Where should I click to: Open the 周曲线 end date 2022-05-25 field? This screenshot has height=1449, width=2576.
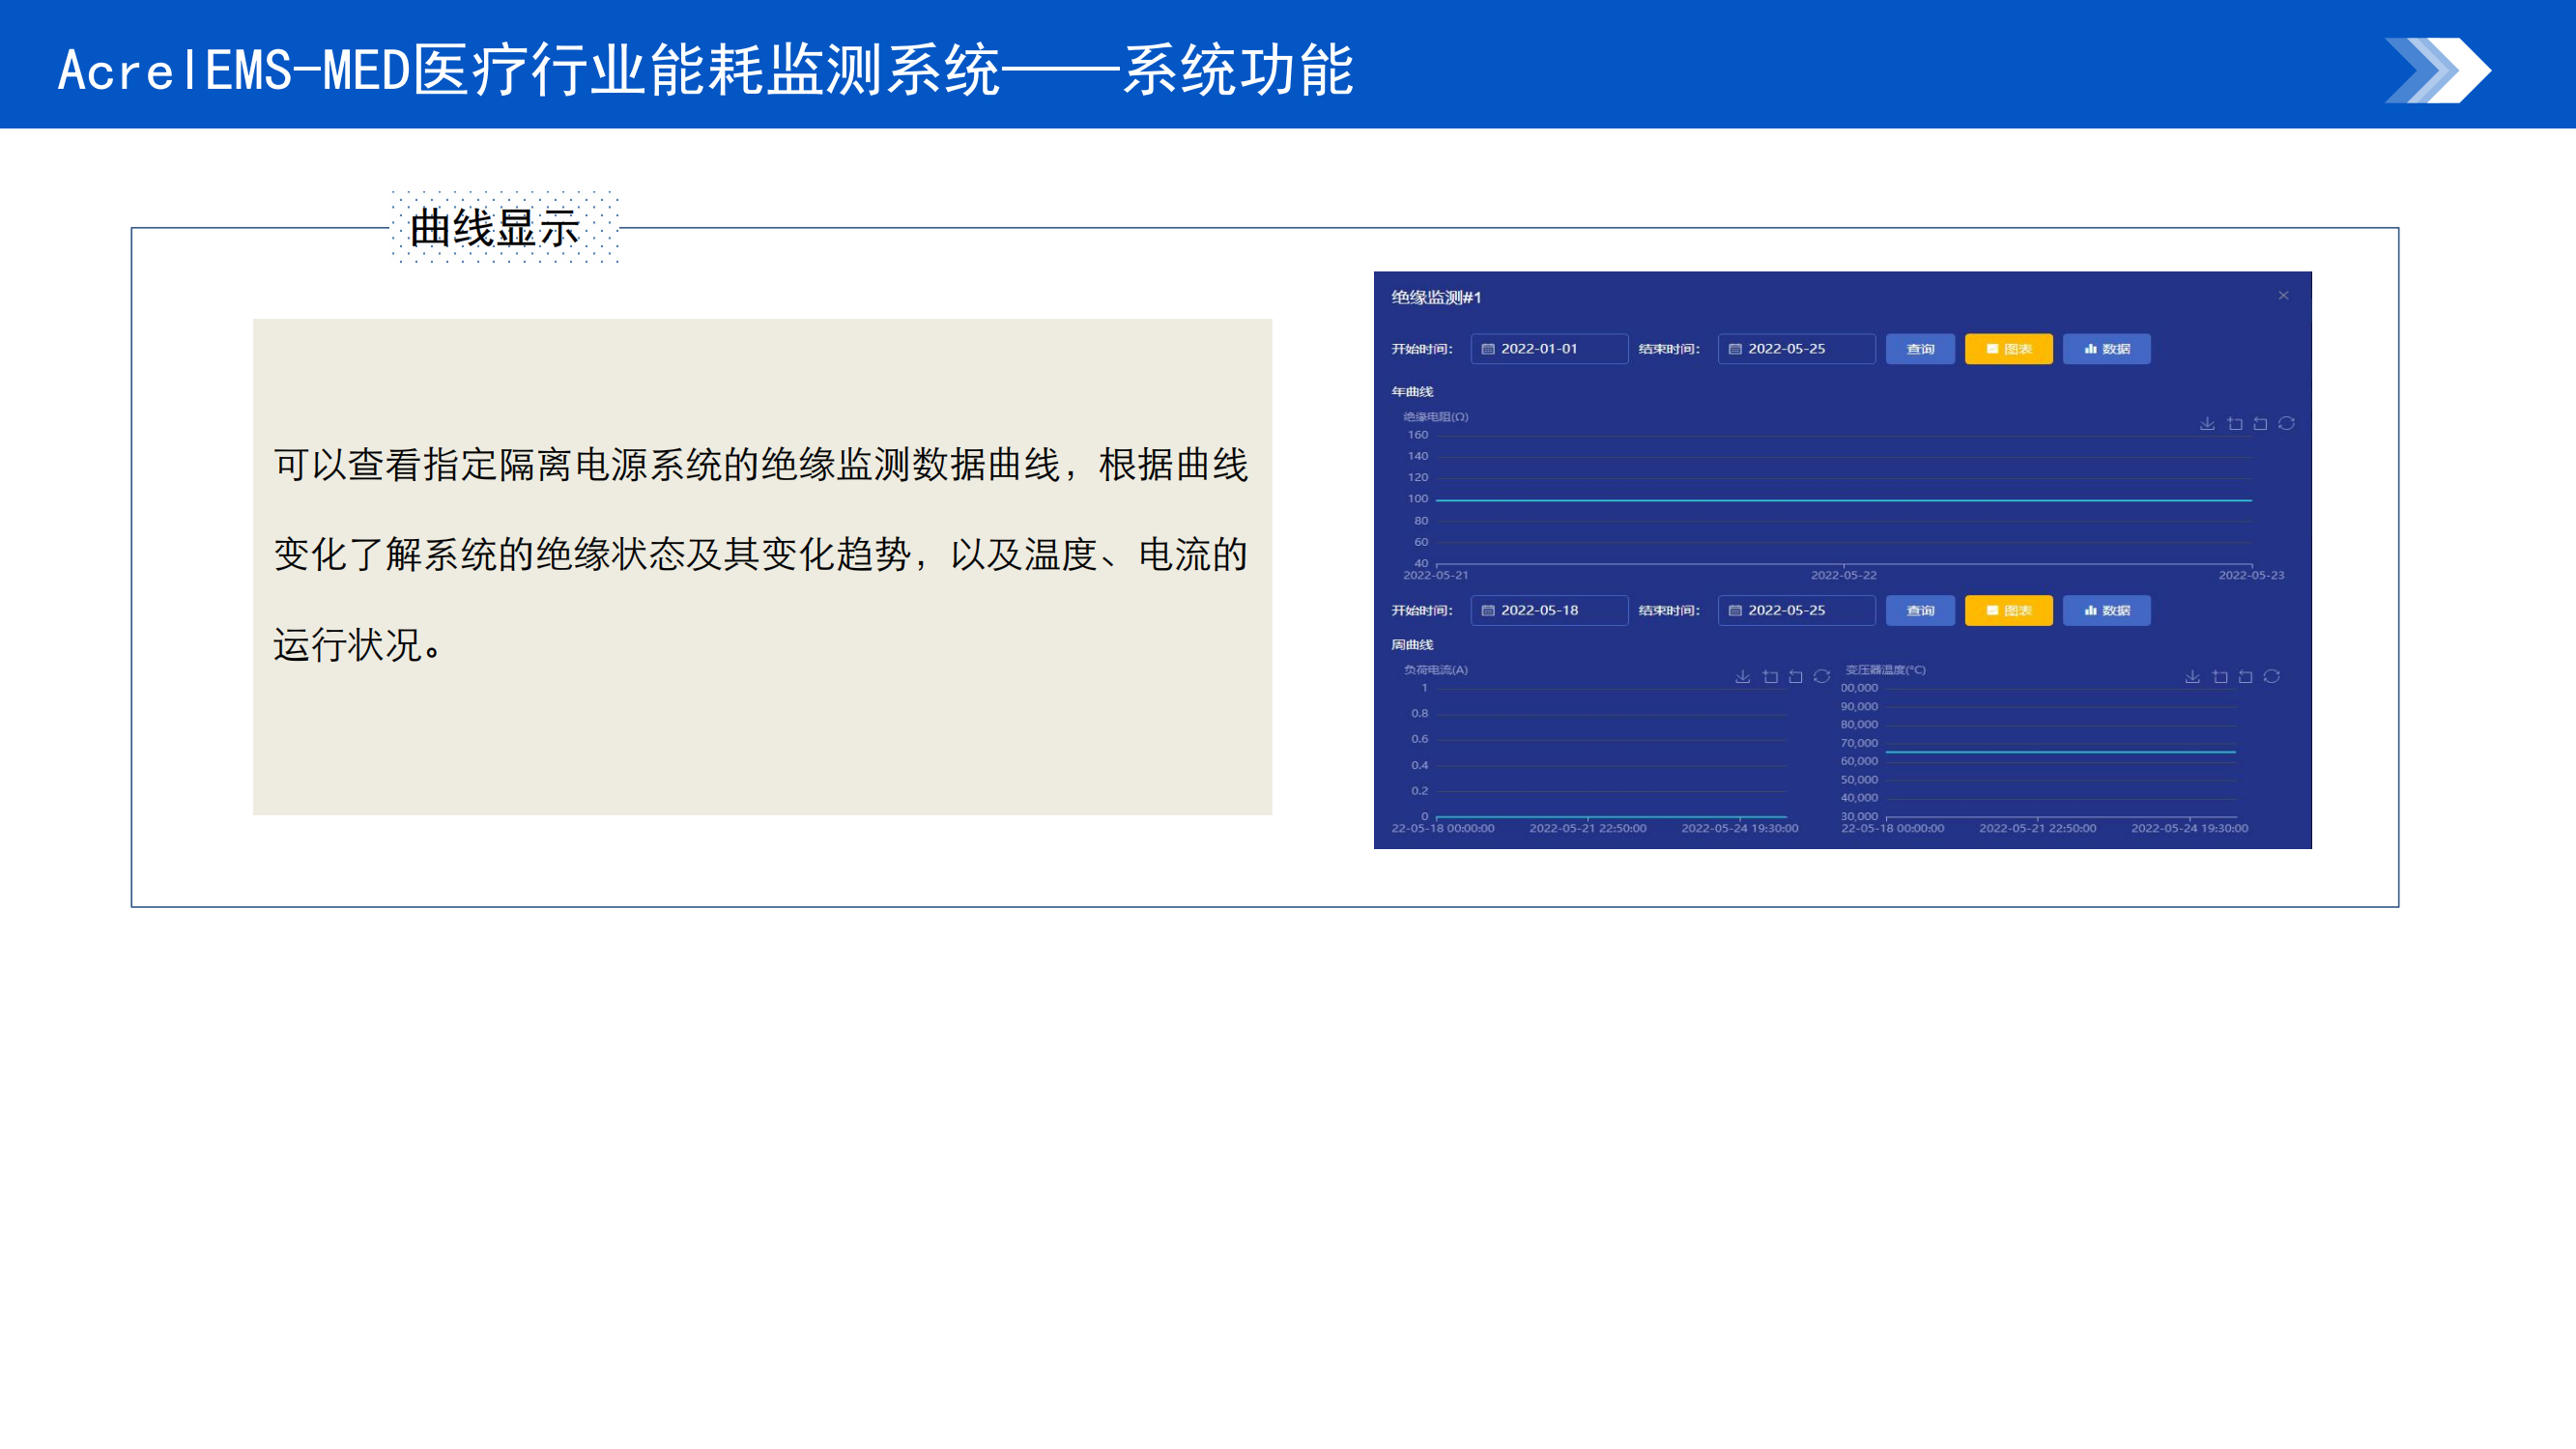click(1796, 610)
